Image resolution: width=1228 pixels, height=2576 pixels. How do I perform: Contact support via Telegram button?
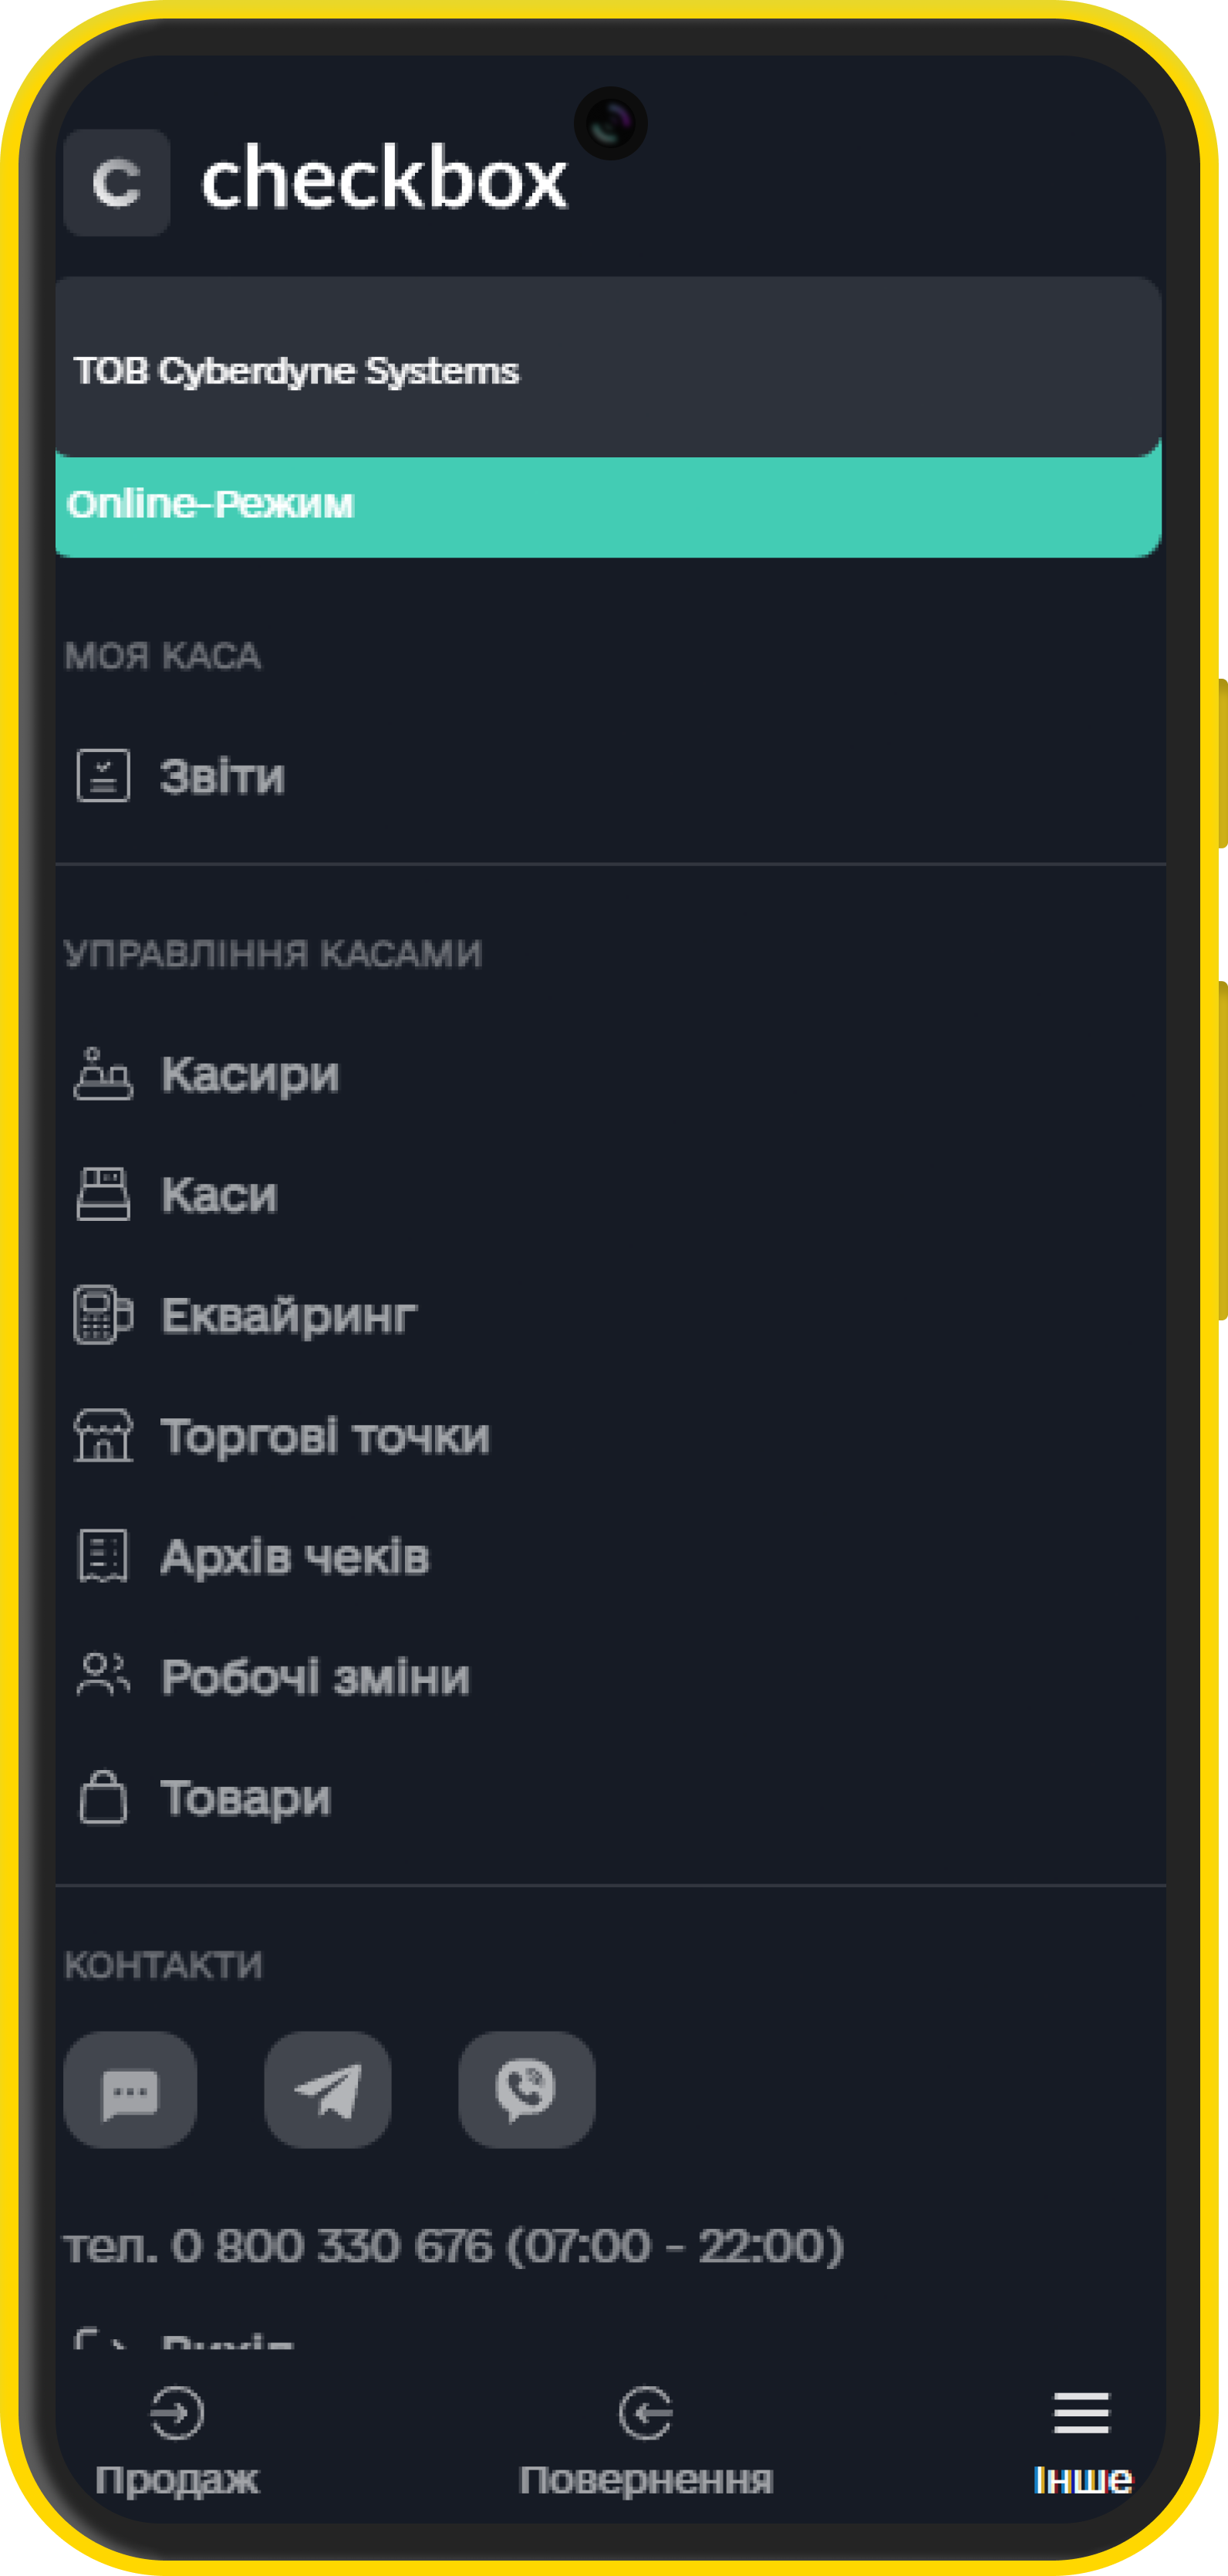tap(328, 2090)
